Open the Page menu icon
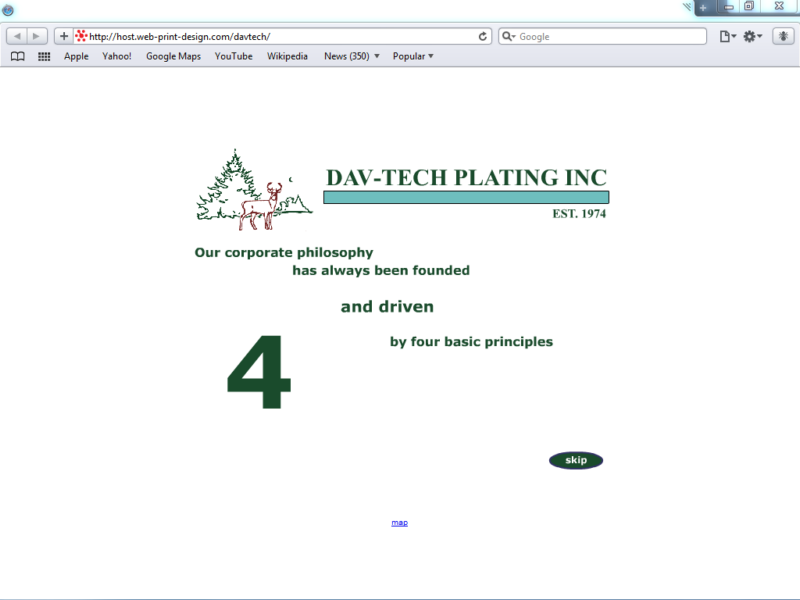The image size is (800, 600). click(728, 36)
